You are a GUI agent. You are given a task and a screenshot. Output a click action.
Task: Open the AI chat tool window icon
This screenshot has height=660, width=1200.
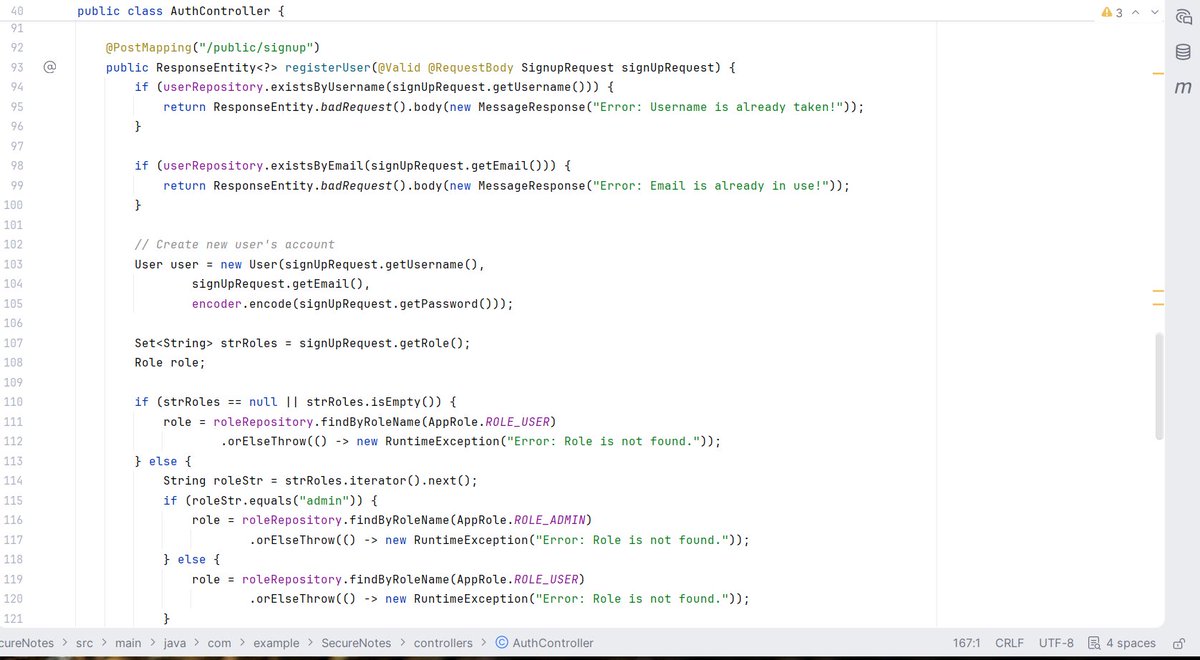1183,16
